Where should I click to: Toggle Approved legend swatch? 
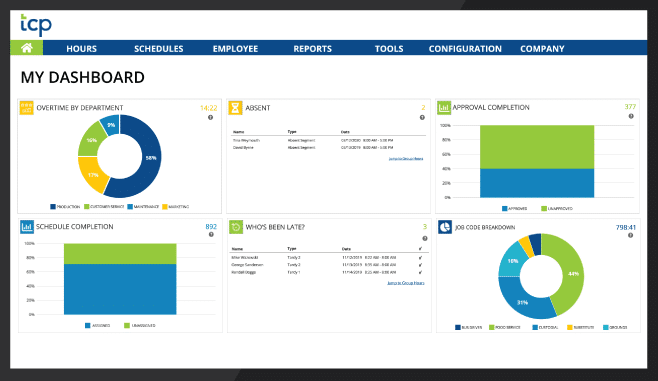click(x=504, y=209)
